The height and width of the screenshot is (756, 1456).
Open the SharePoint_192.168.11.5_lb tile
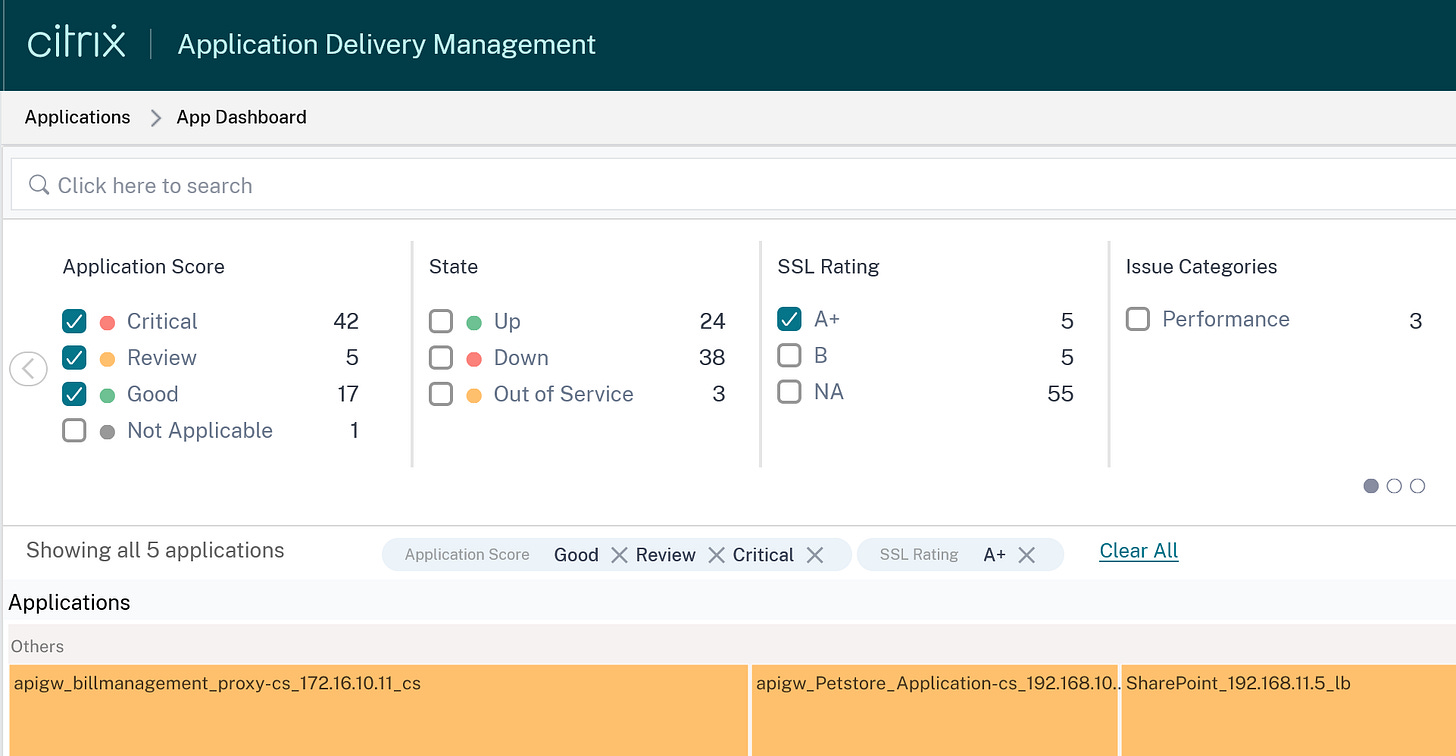click(x=1289, y=710)
